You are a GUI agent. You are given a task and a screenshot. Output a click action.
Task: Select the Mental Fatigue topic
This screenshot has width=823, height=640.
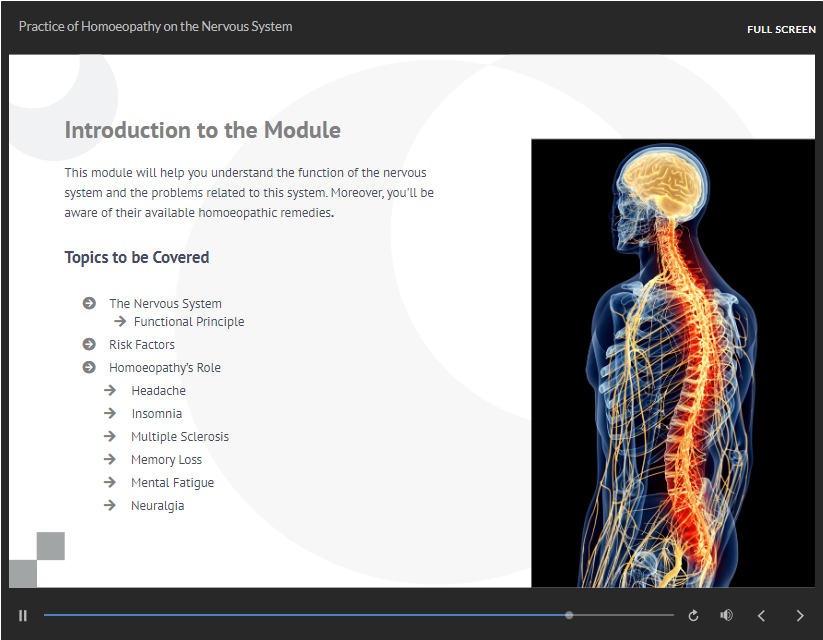click(x=172, y=483)
